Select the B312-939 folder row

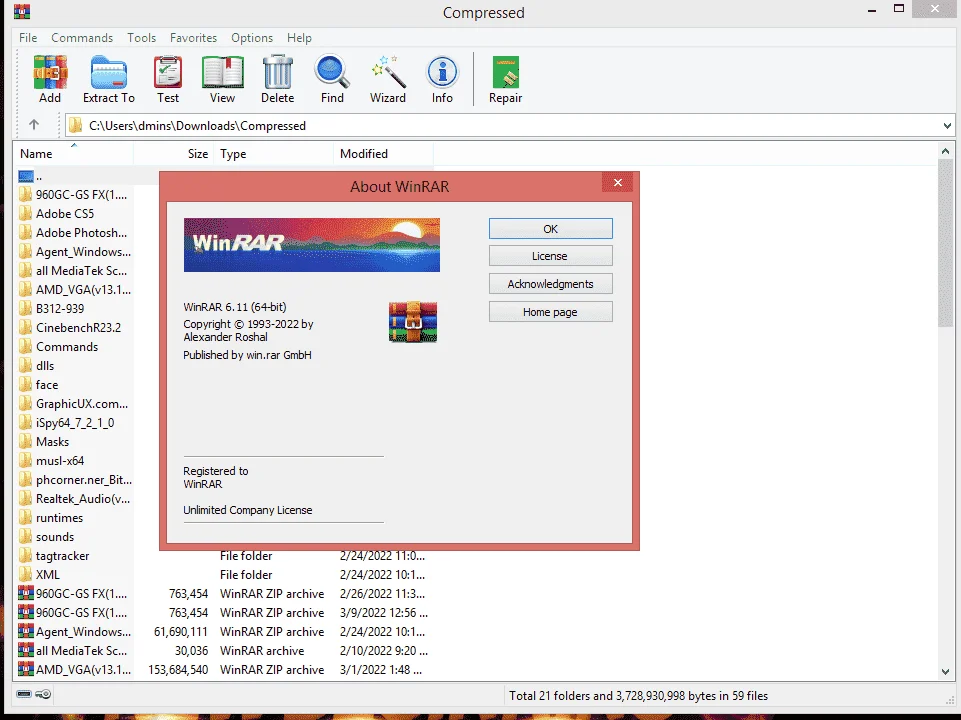click(74, 308)
